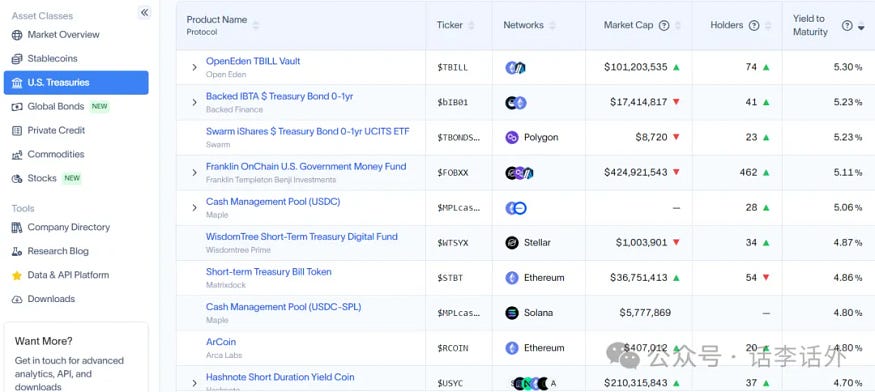The height and width of the screenshot is (392, 875).
Task: Click the Market Cap help question icon
Action: [x=664, y=25]
